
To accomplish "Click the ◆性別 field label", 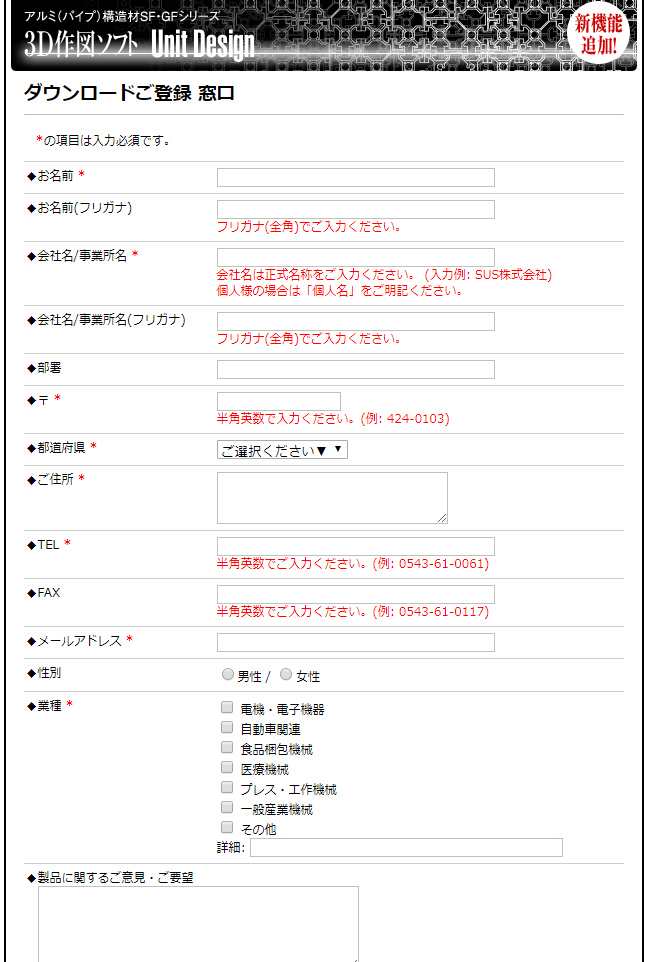I will tap(44, 673).
